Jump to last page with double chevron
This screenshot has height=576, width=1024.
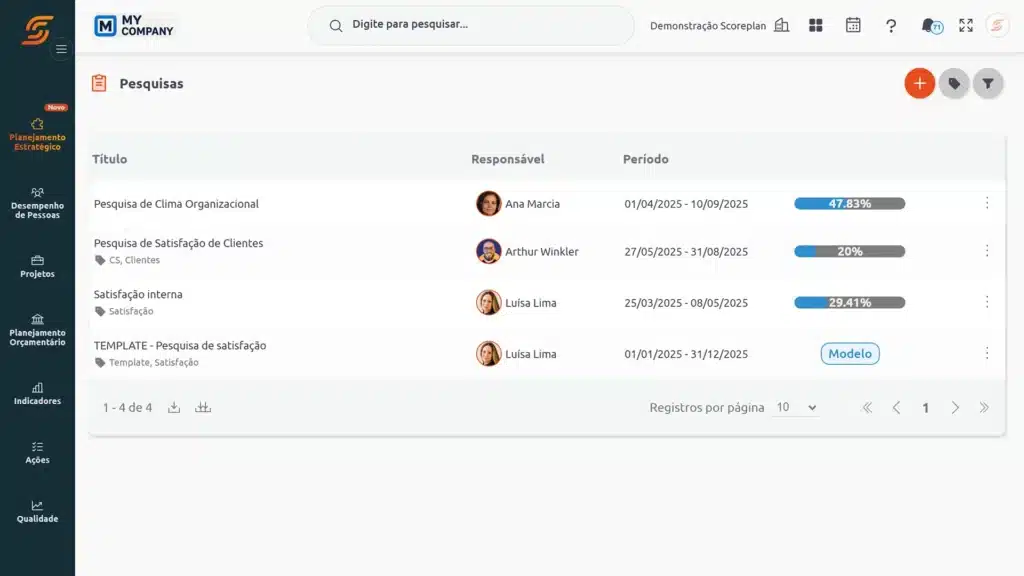[x=984, y=408]
